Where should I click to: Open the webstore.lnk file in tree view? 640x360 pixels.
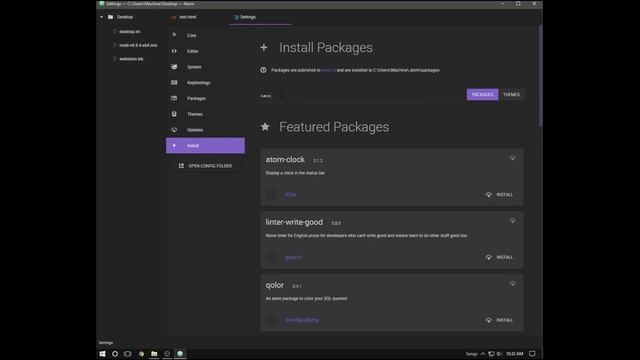(x=131, y=59)
